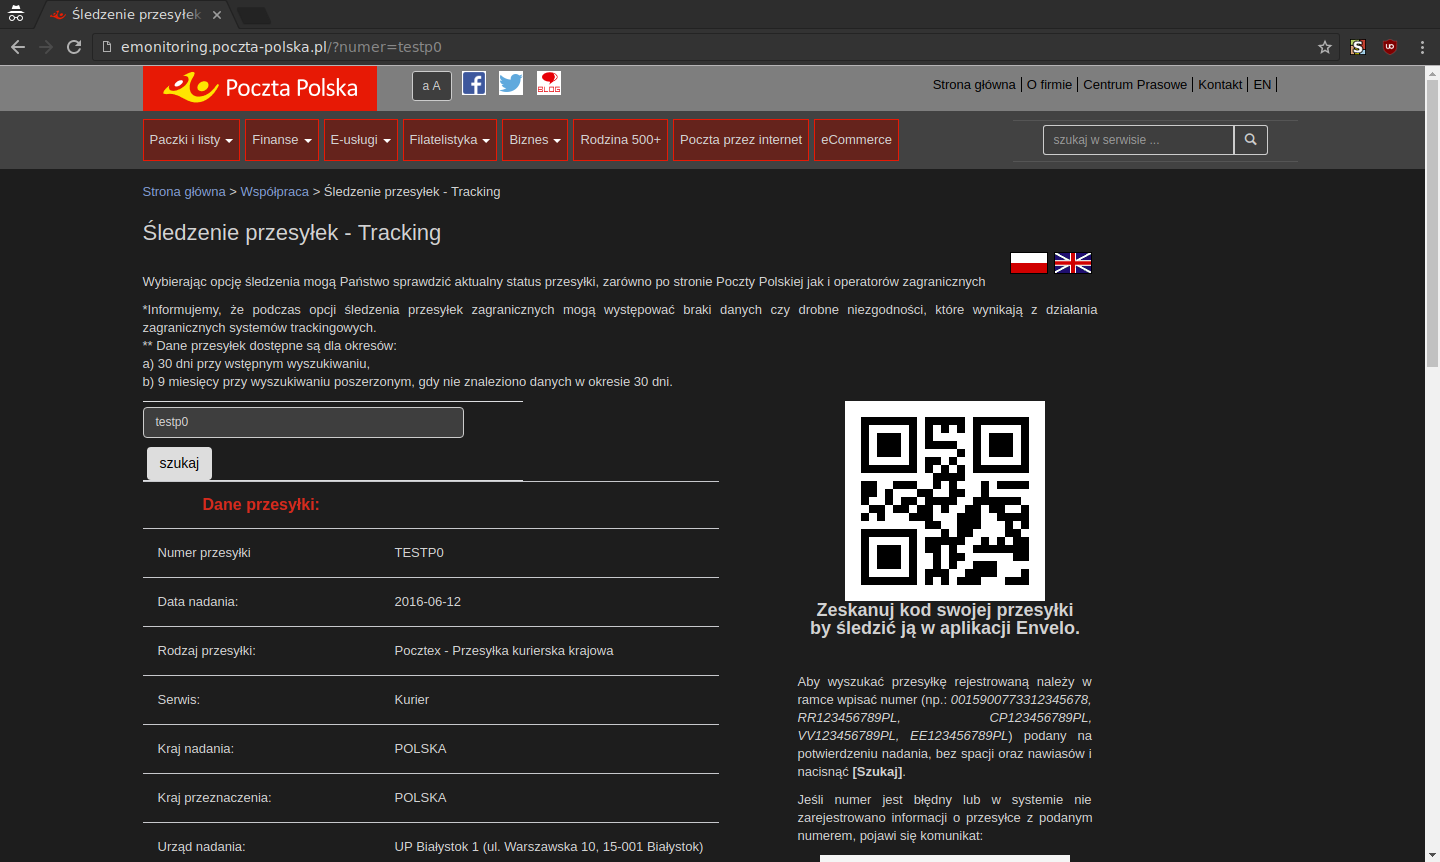Click the 2016-06-12 posting date value

click(428, 602)
